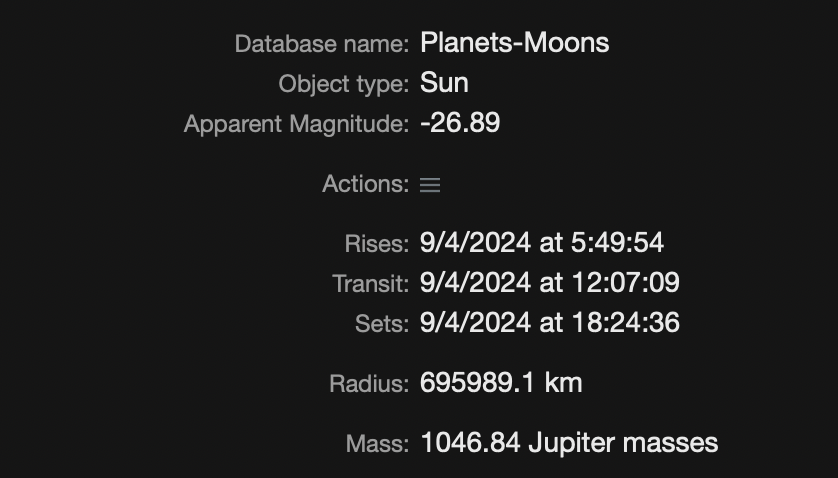Open the Actions hamburger menu

point(430,185)
